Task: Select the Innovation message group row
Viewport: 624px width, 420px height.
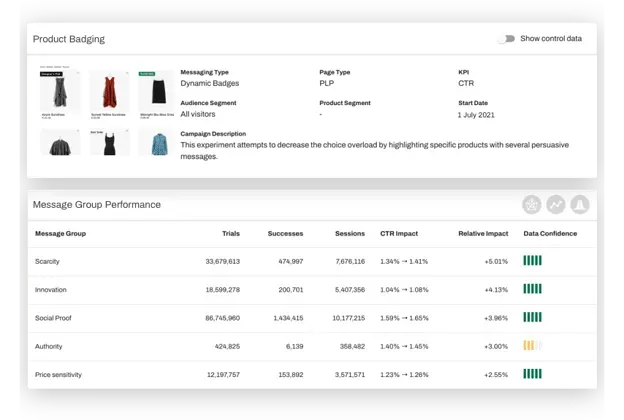Action: pos(312,290)
